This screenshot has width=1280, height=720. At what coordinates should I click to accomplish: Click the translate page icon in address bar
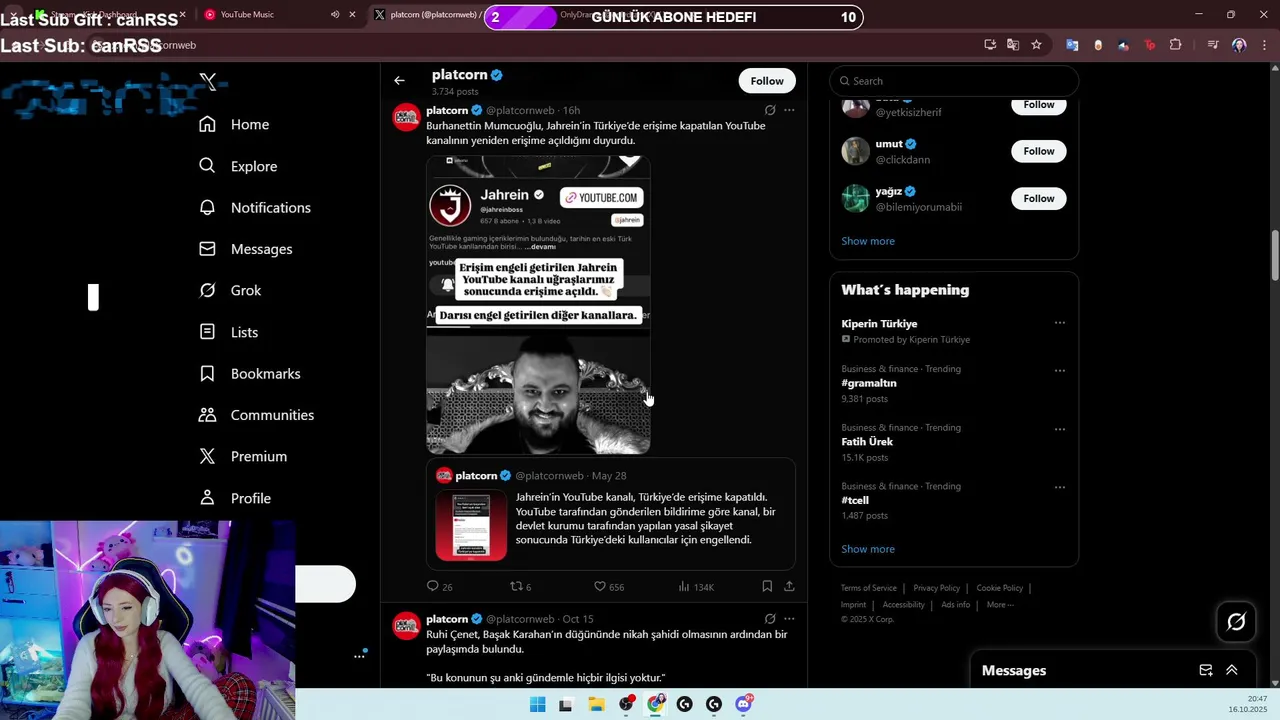[1013, 45]
